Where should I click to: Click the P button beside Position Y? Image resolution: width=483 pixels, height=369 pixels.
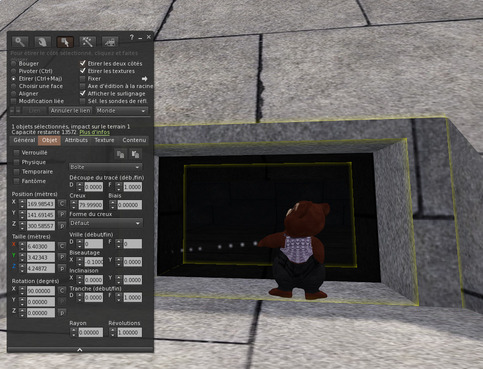click(62, 214)
